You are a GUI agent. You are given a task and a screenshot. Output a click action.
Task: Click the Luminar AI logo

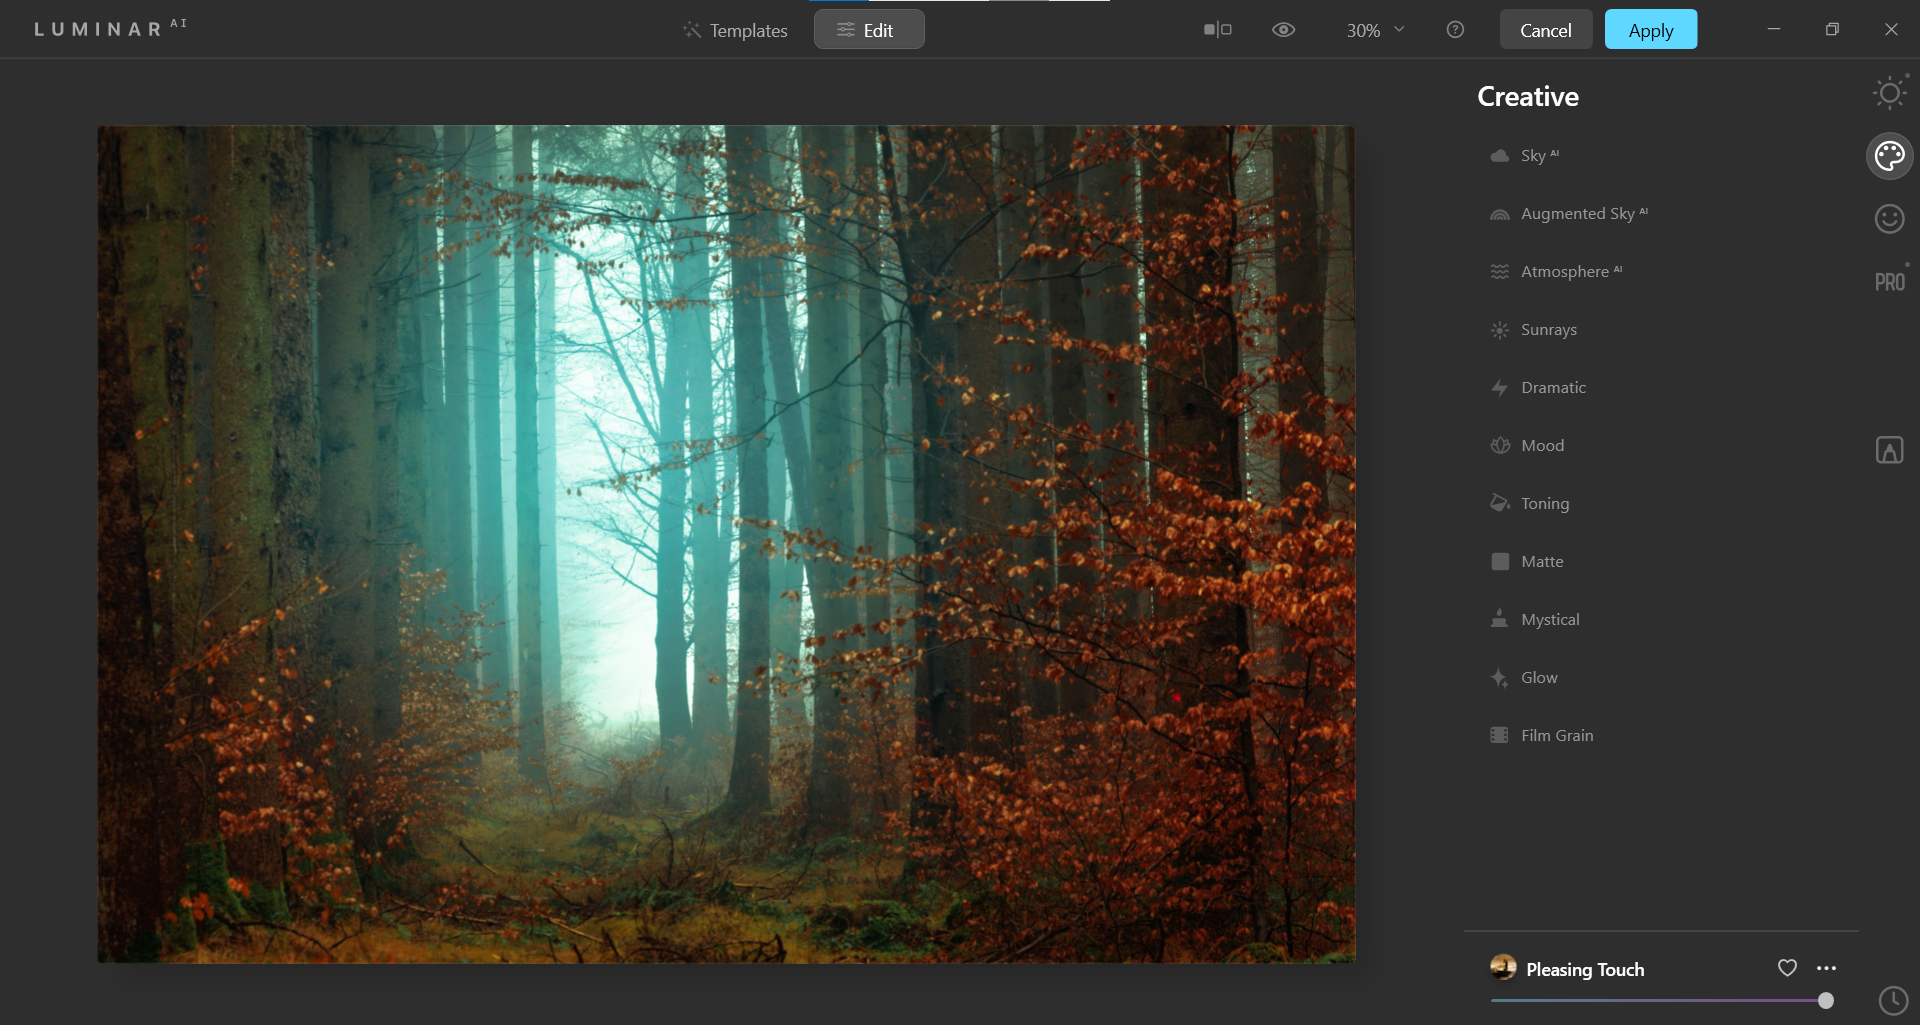(x=110, y=29)
